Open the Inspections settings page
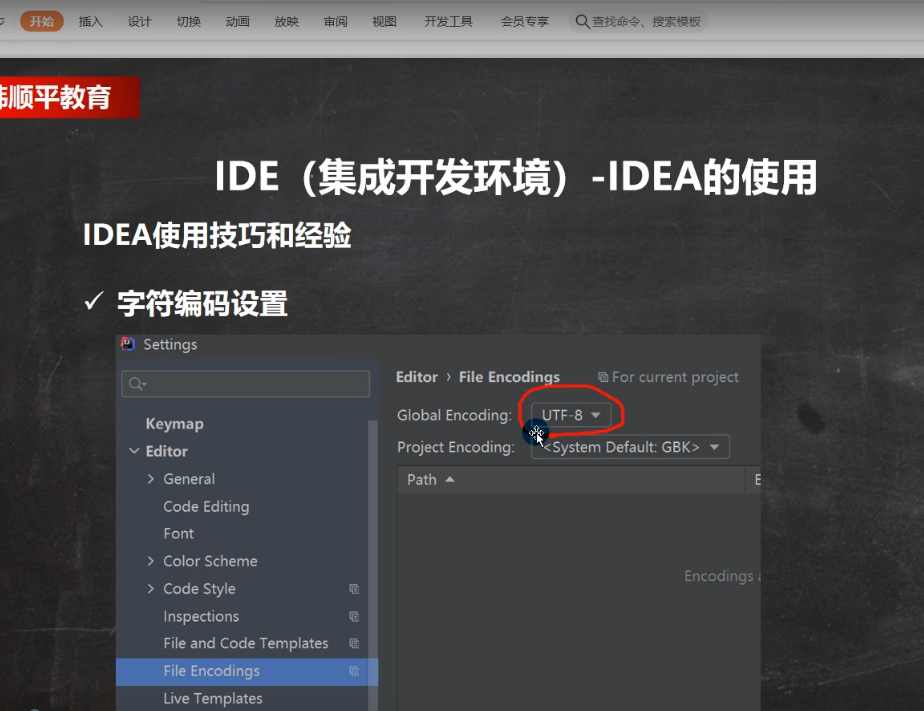 [201, 616]
